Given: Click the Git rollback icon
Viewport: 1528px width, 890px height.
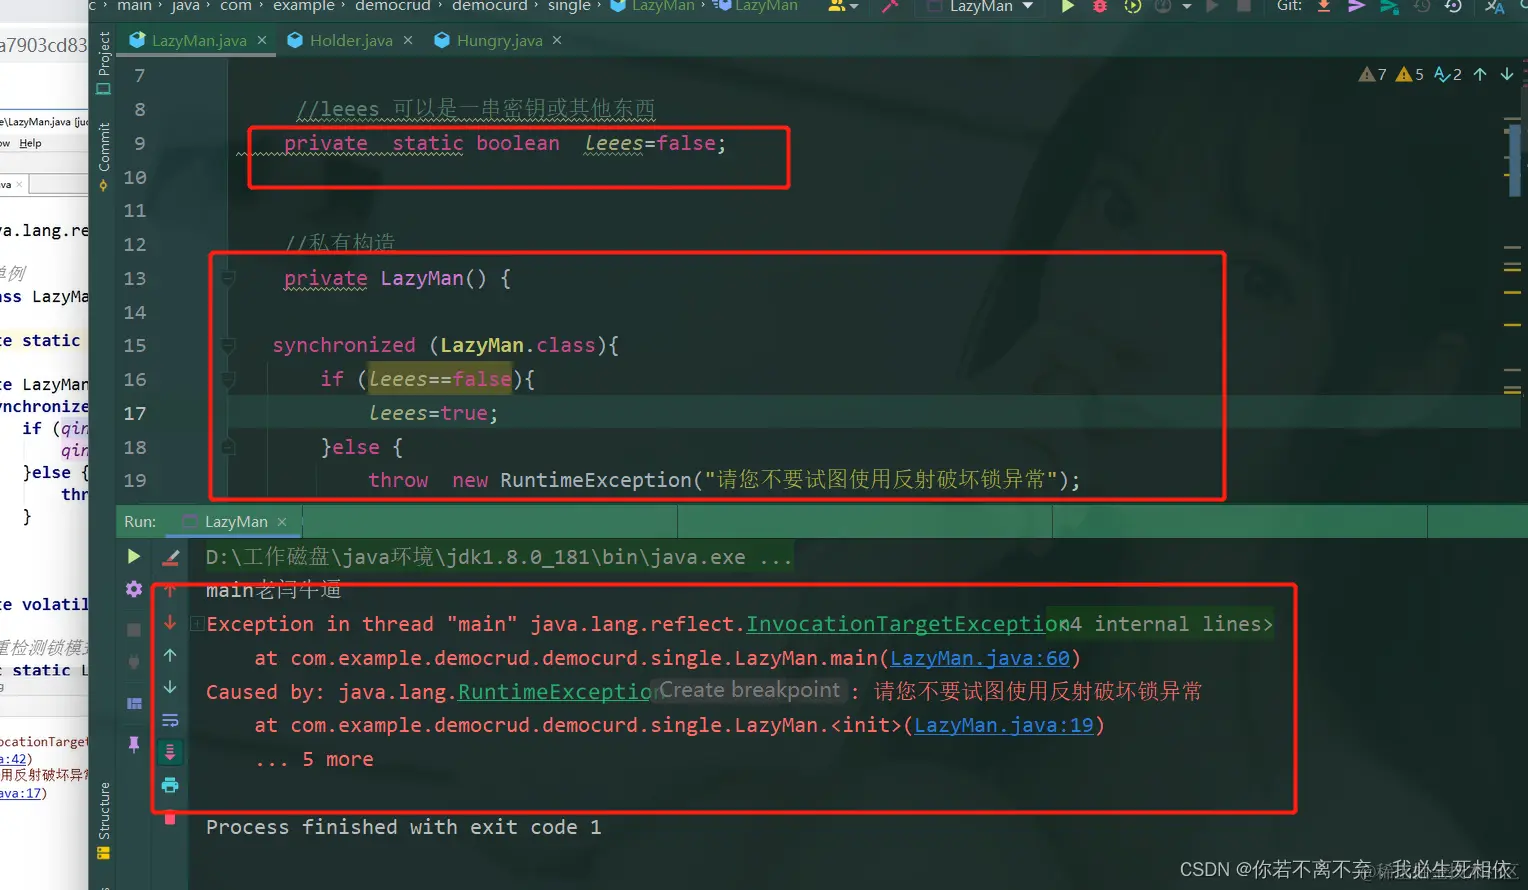Looking at the screenshot, I should pyautogui.click(x=1453, y=6).
